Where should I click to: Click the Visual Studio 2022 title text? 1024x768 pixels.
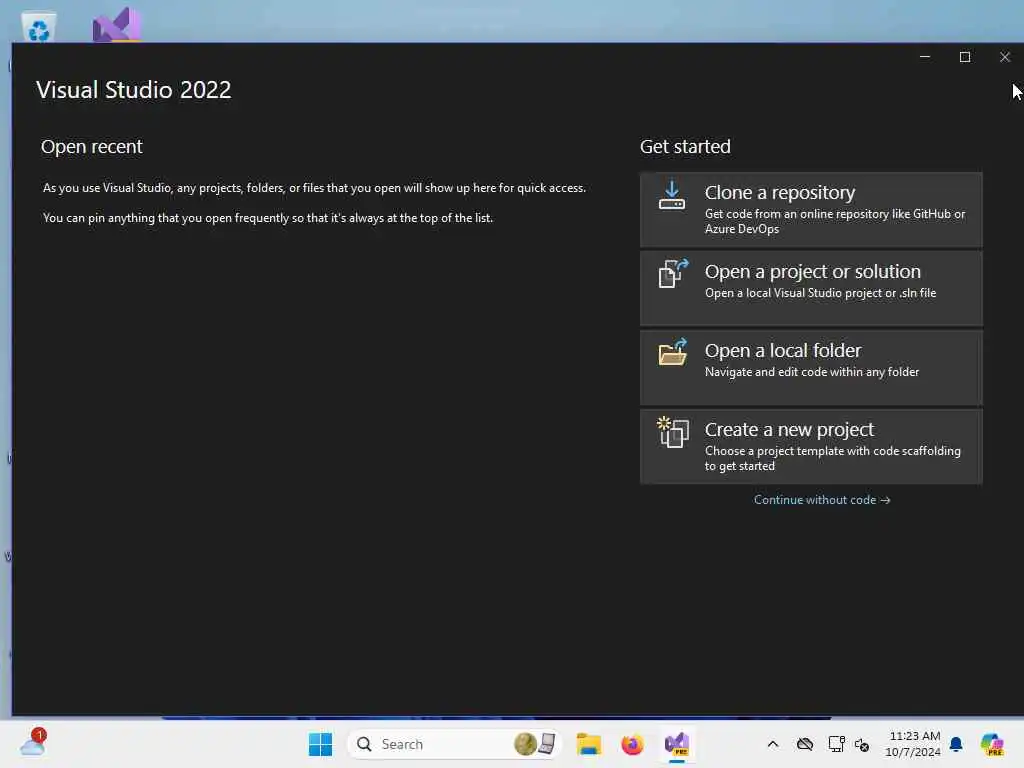[133, 90]
